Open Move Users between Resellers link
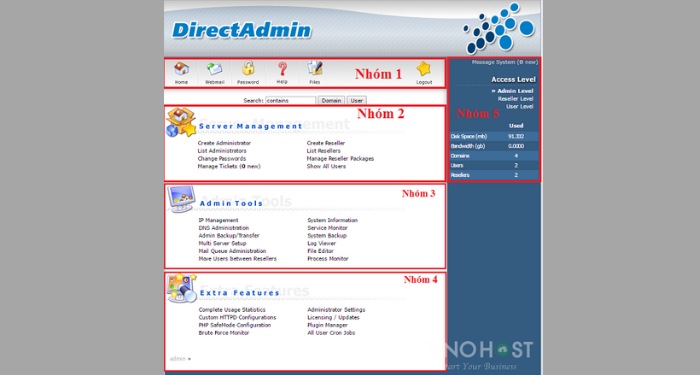The width and height of the screenshot is (700, 375). click(238, 259)
